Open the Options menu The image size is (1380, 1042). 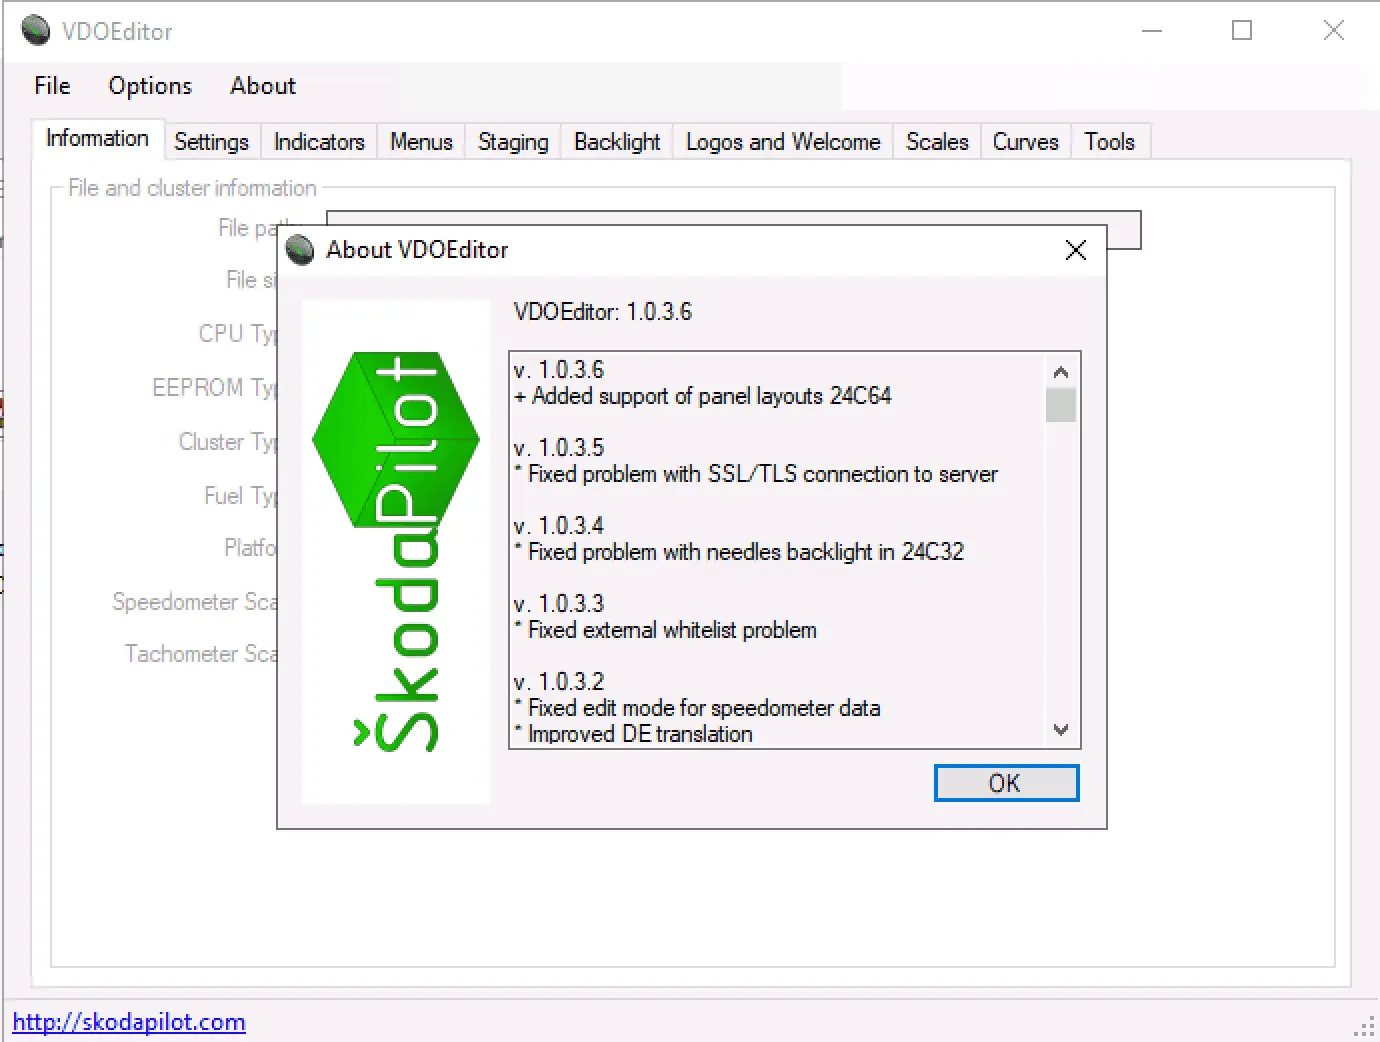(150, 86)
